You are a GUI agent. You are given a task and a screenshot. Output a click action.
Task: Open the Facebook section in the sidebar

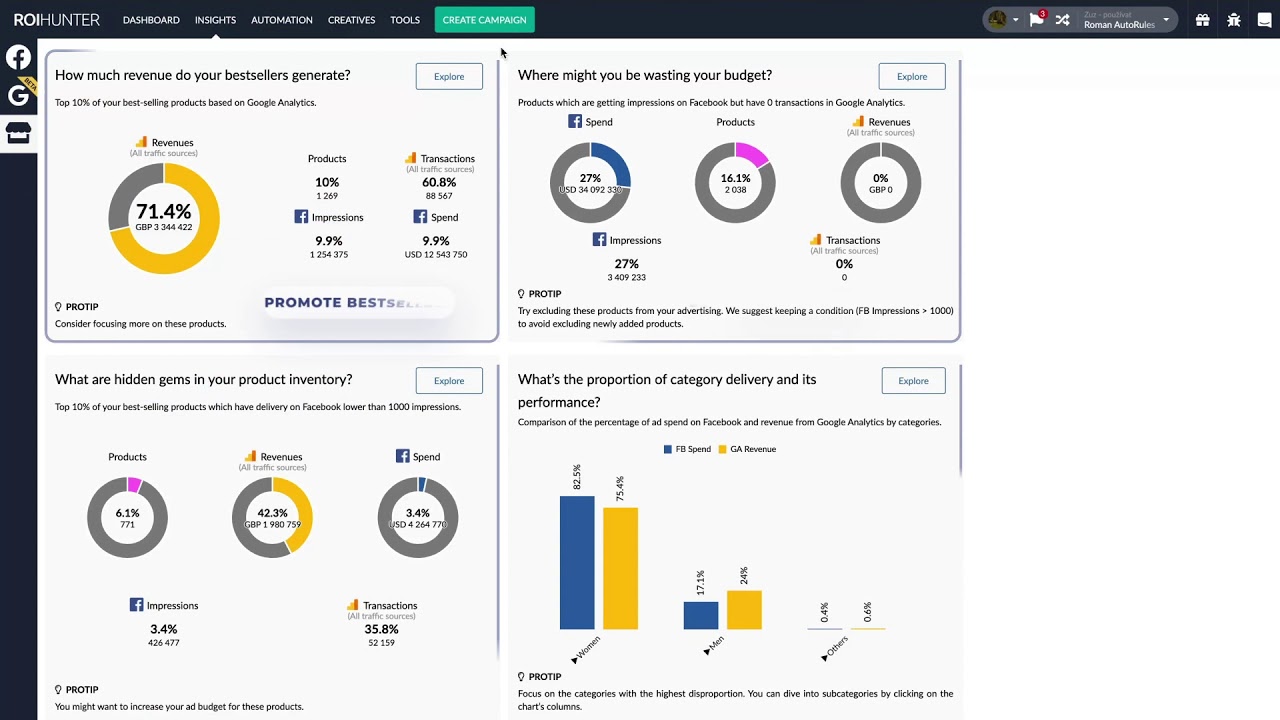(18, 58)
